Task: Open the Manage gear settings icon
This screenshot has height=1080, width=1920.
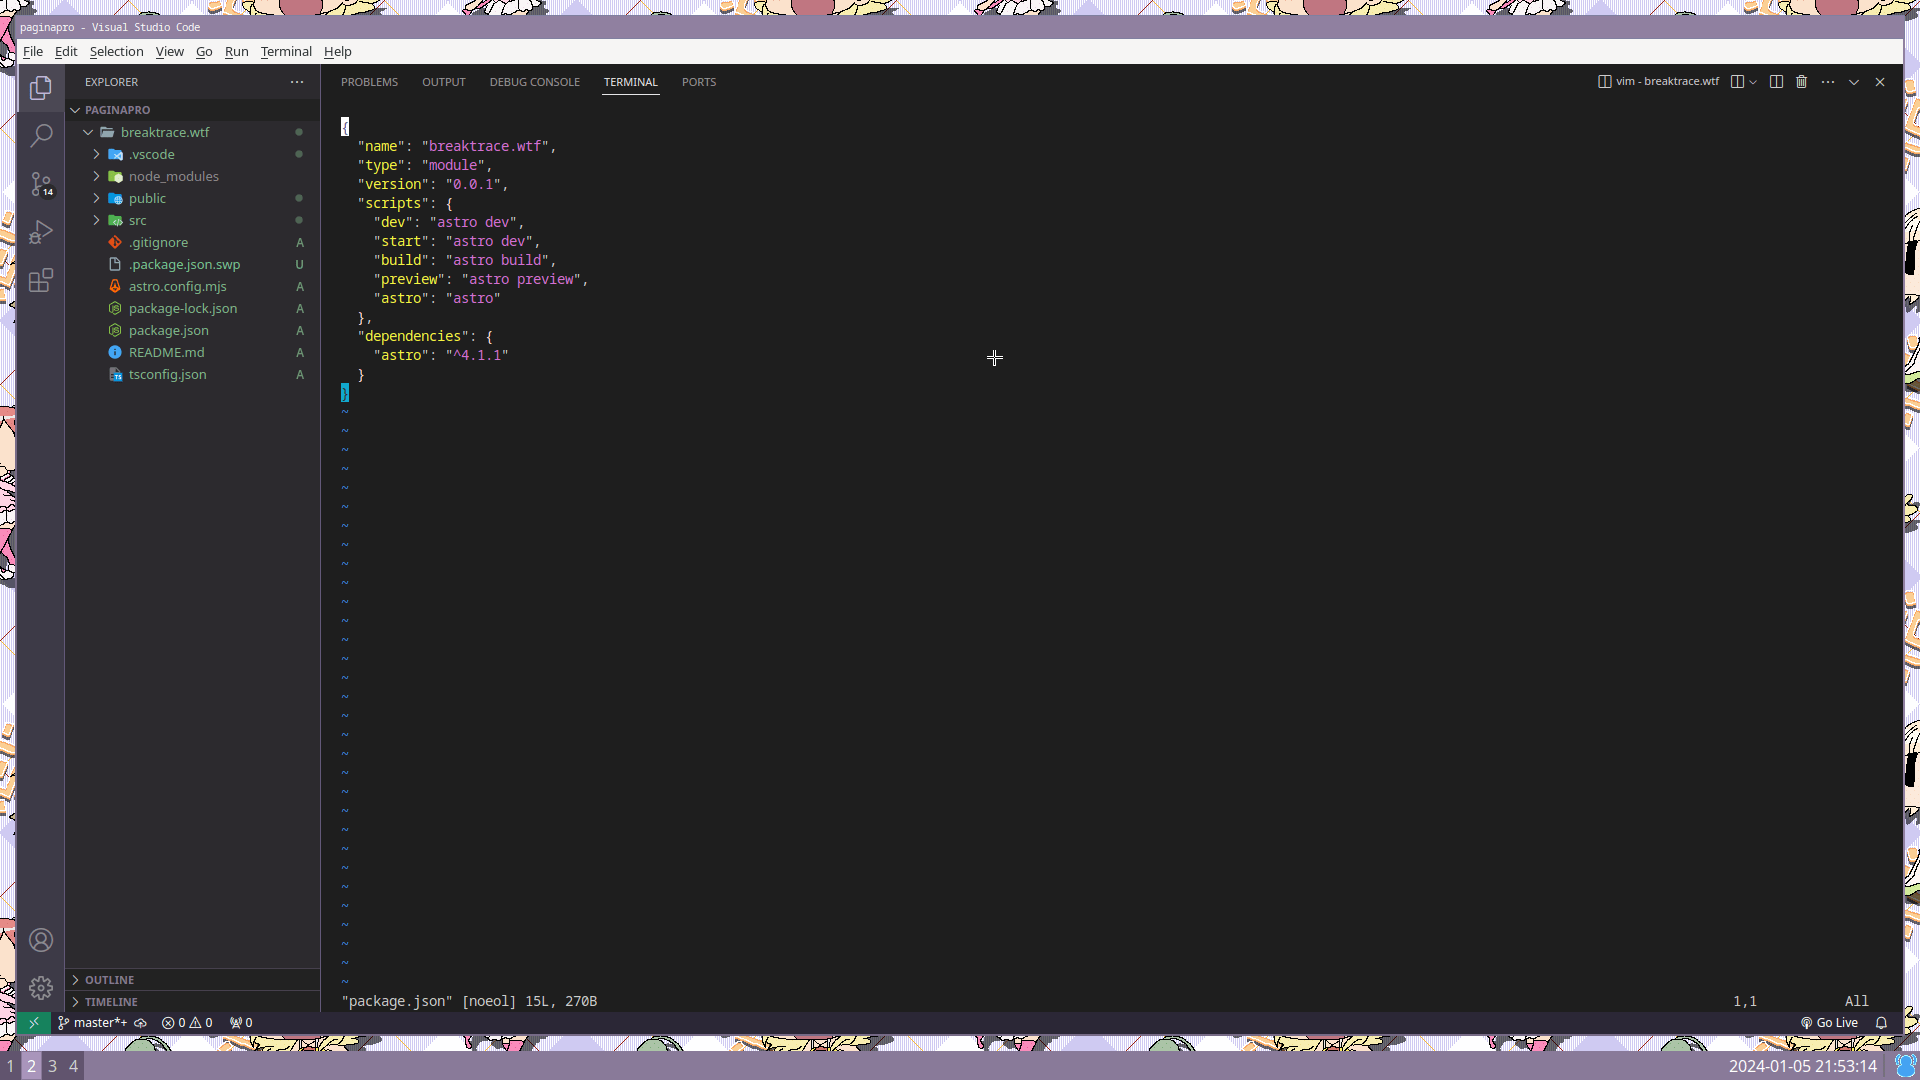Action: pyautogui.click(x=41, y=988)
